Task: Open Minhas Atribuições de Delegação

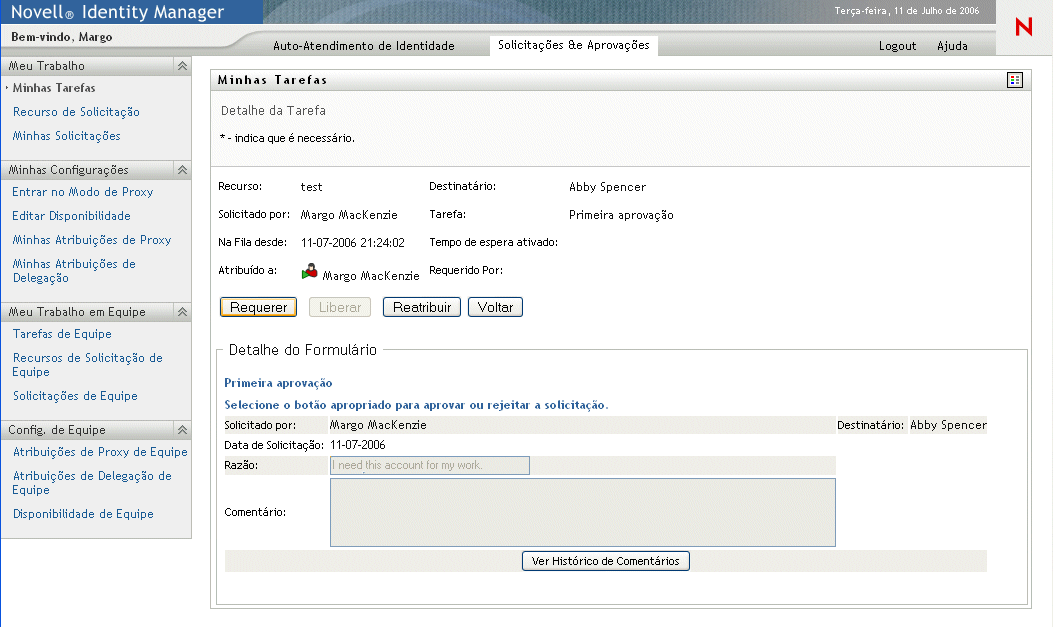Action: tap(74, 271)
